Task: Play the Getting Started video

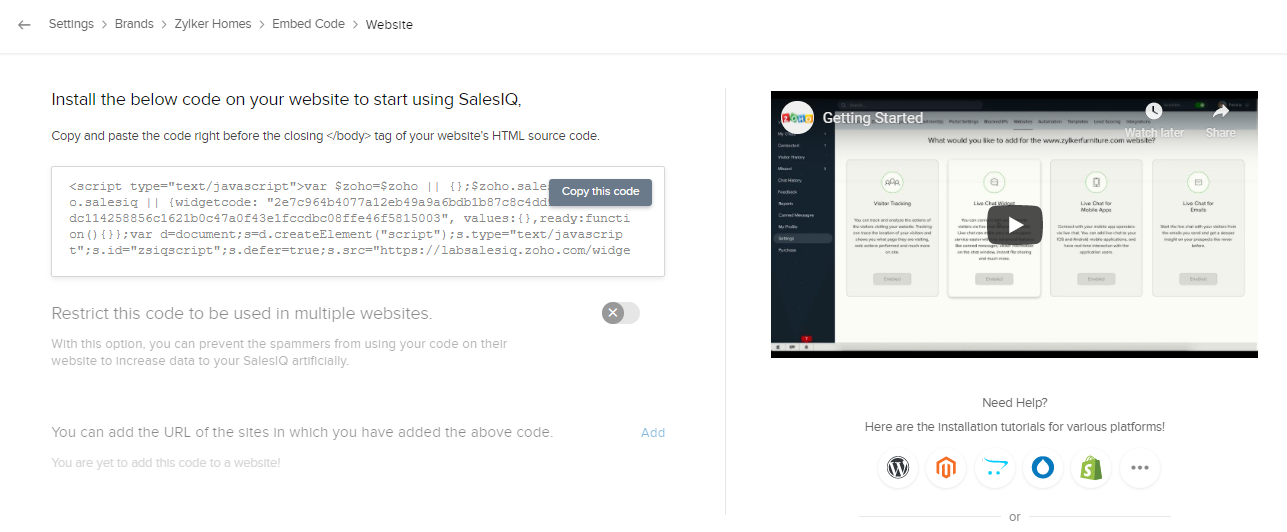Action: (1015, 225)
